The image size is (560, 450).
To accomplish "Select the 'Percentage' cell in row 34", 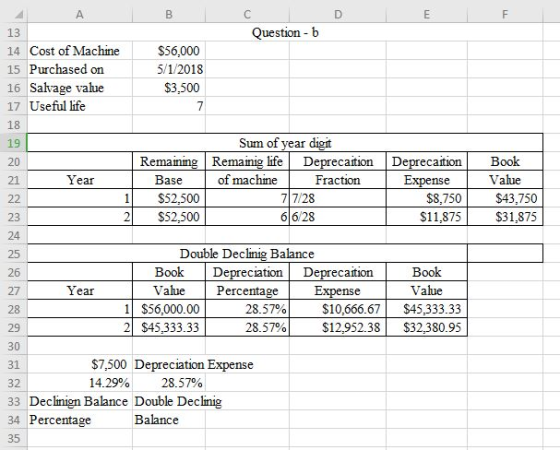I will tap(80, 420).
